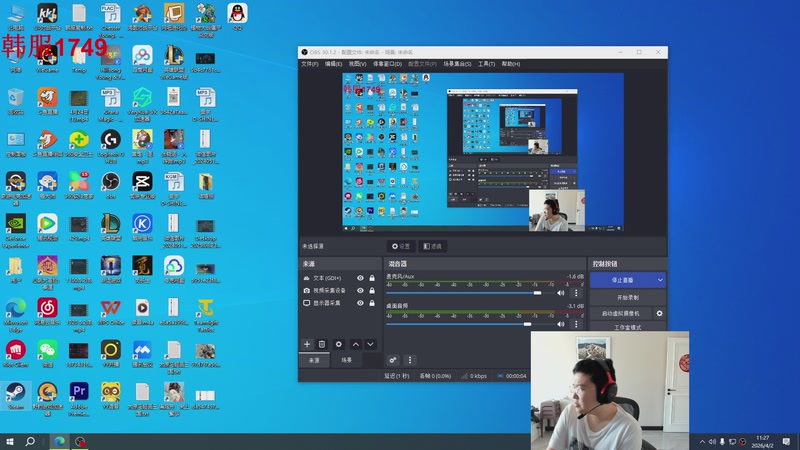The image size is (800, 450).
Task: Adjust the 桌面音频 volume slider handle
Action: pyautogui.click(x=527, y=324)
